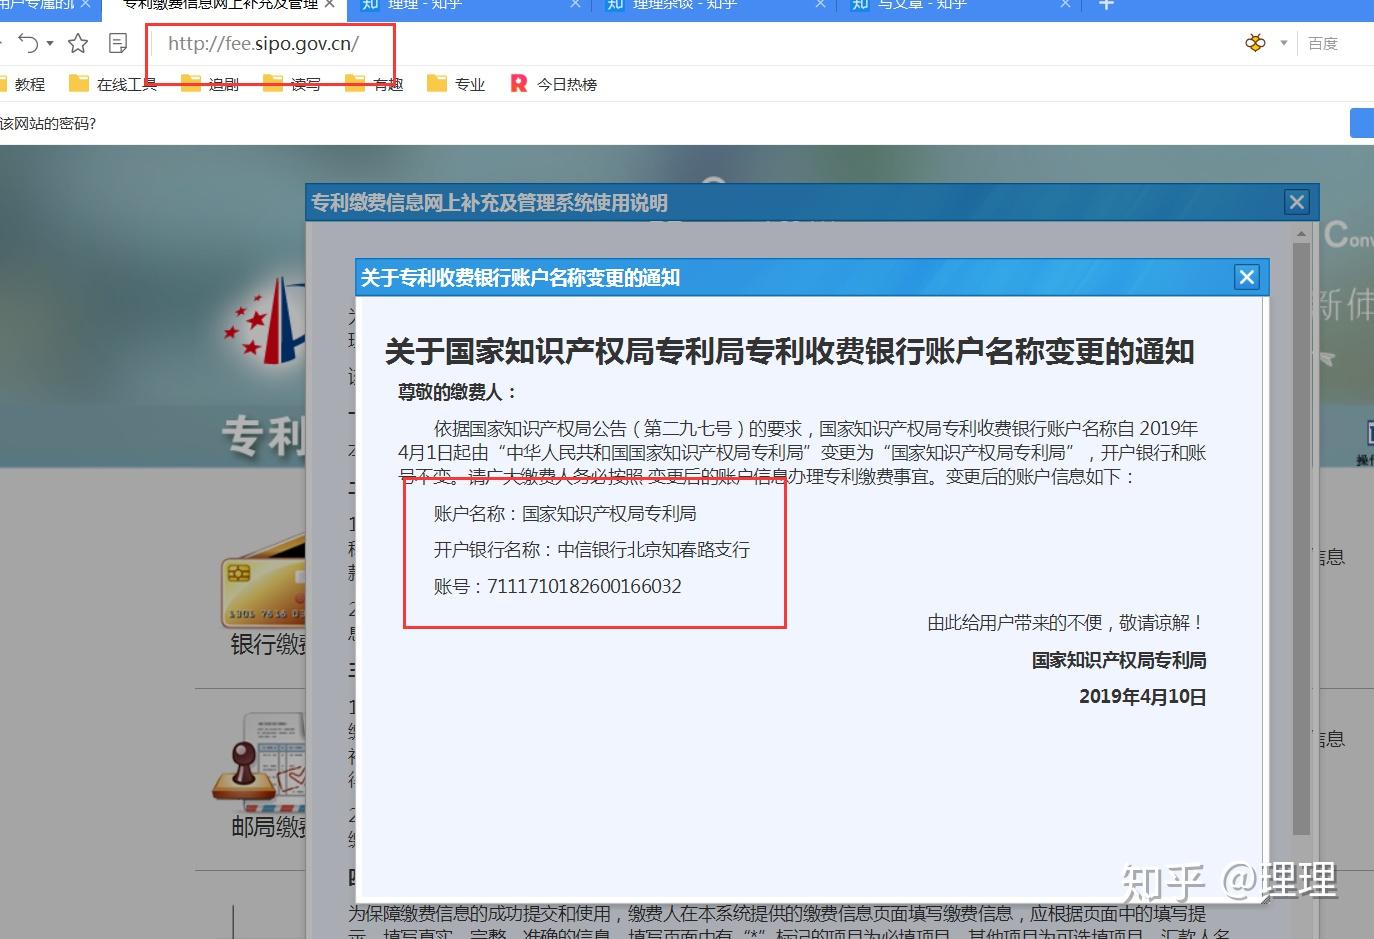The width and height of the screenshot is (1374, 939).
Task: Click the 邮局缴费 stamp icon
Action: (x=260, y=762)
